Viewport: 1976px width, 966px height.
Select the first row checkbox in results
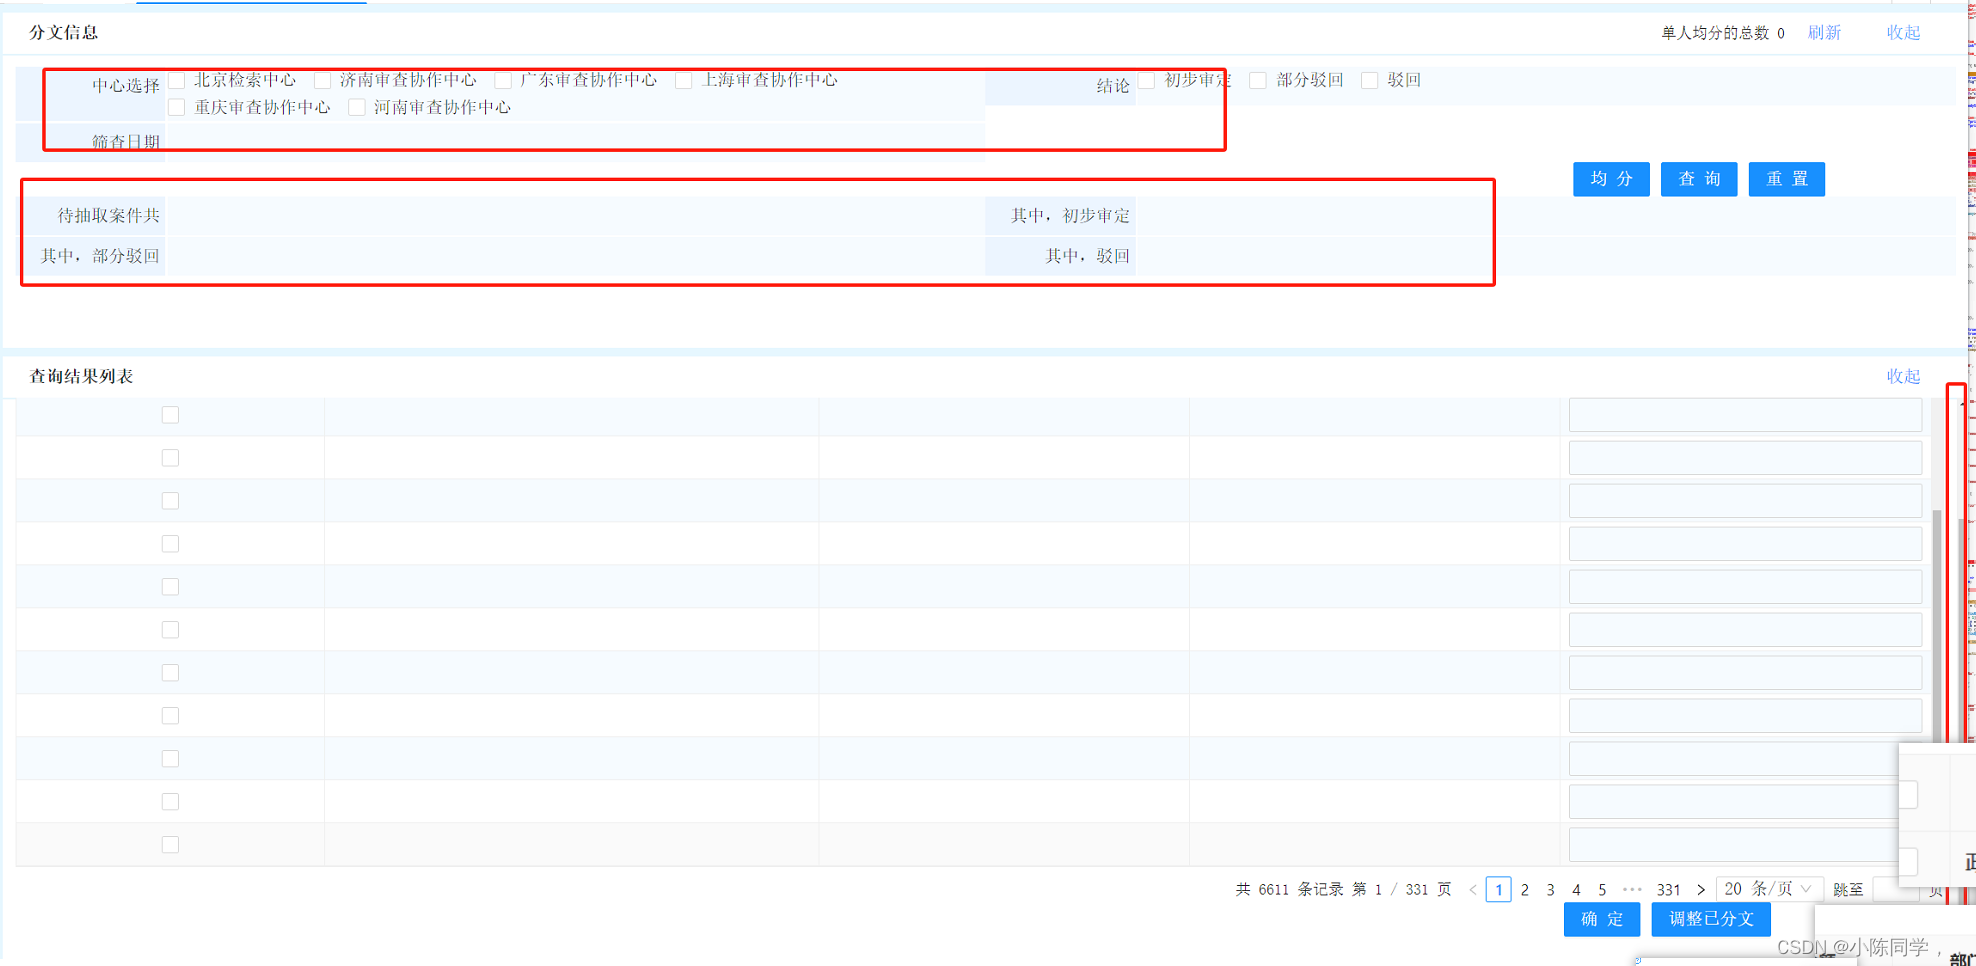pyautogui.click(x=170, y=414)
